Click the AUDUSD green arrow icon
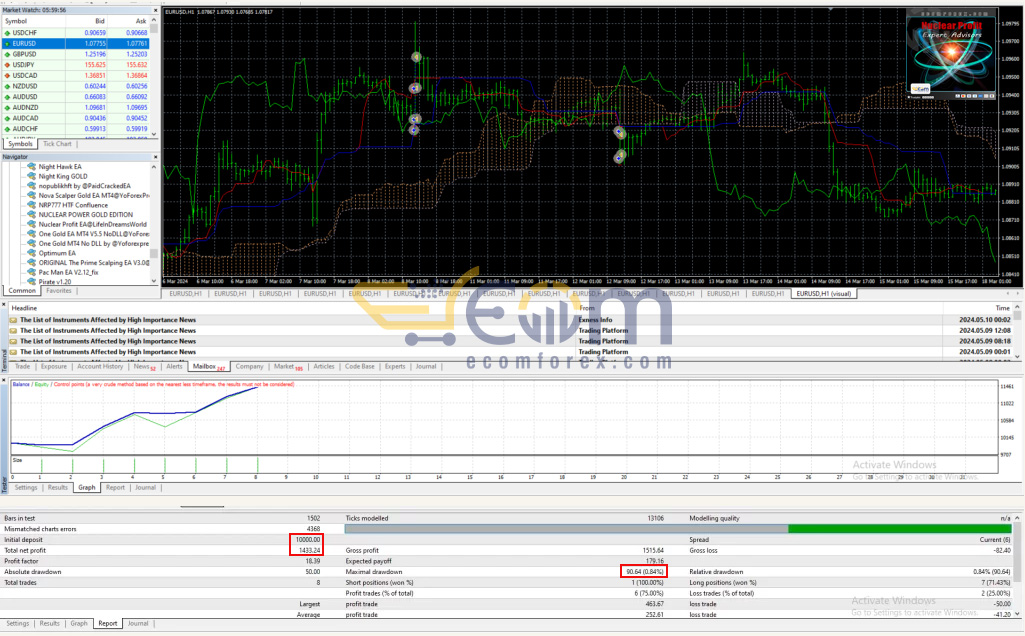This screenshot has height=636, width=1025. pos(7,97)
